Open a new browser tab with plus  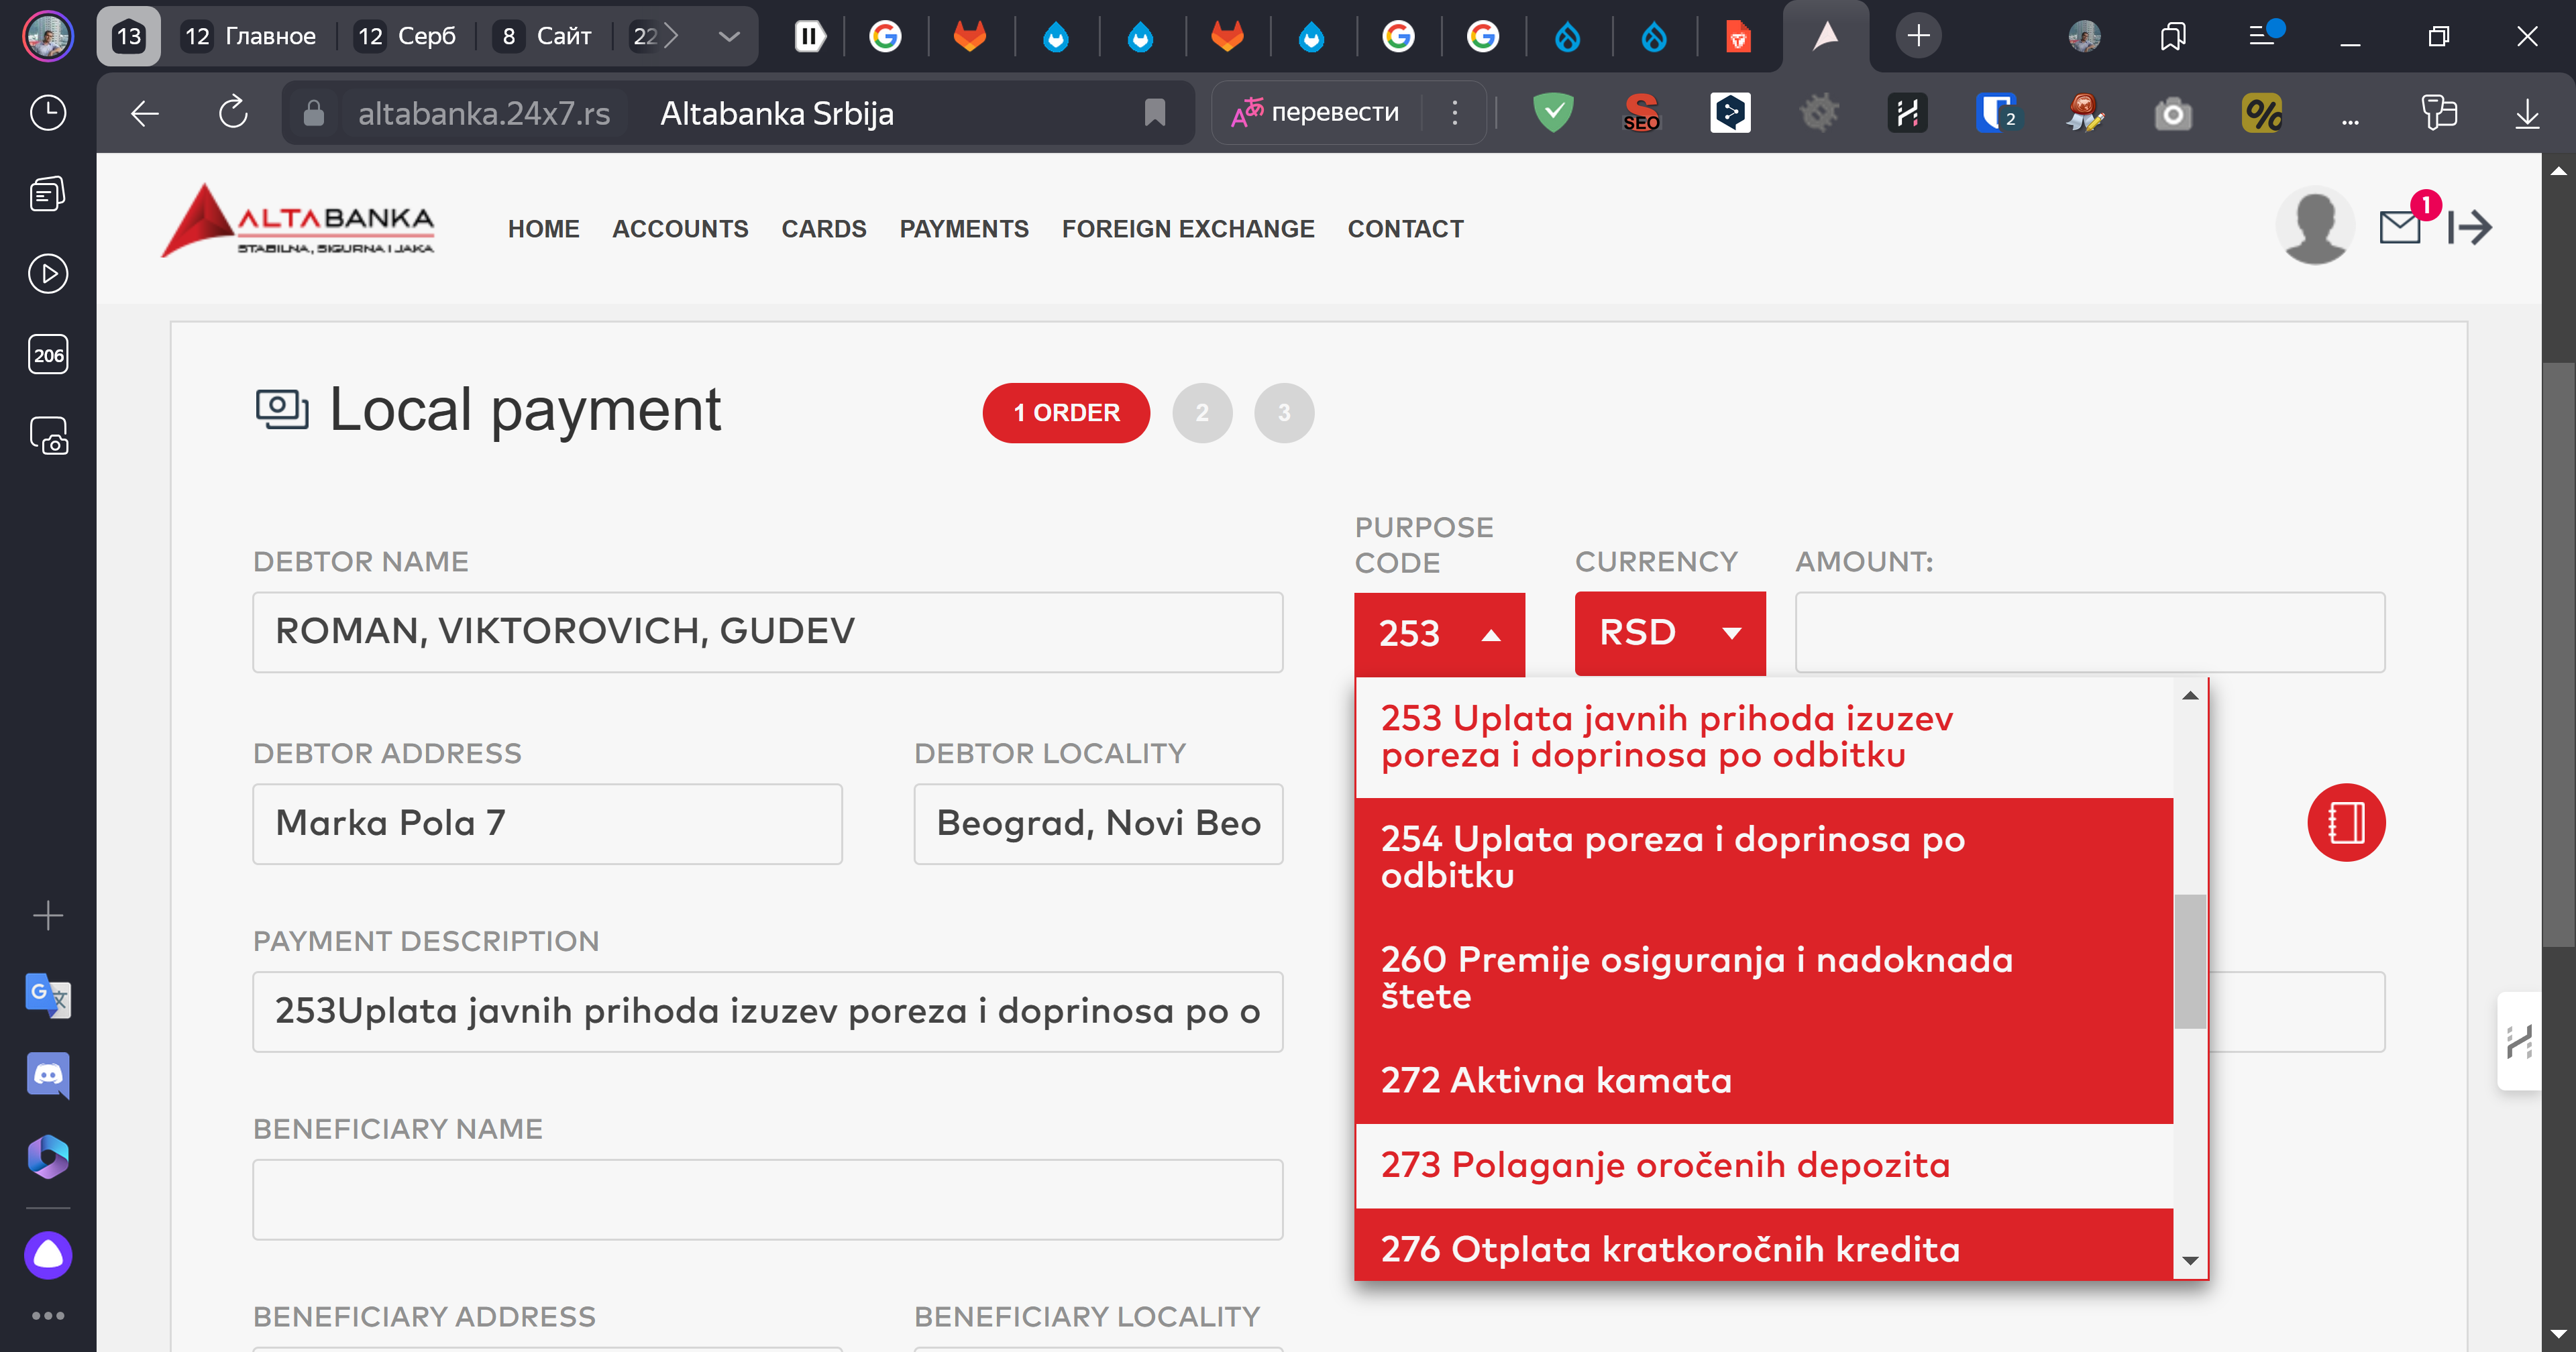coord(1918,36)
